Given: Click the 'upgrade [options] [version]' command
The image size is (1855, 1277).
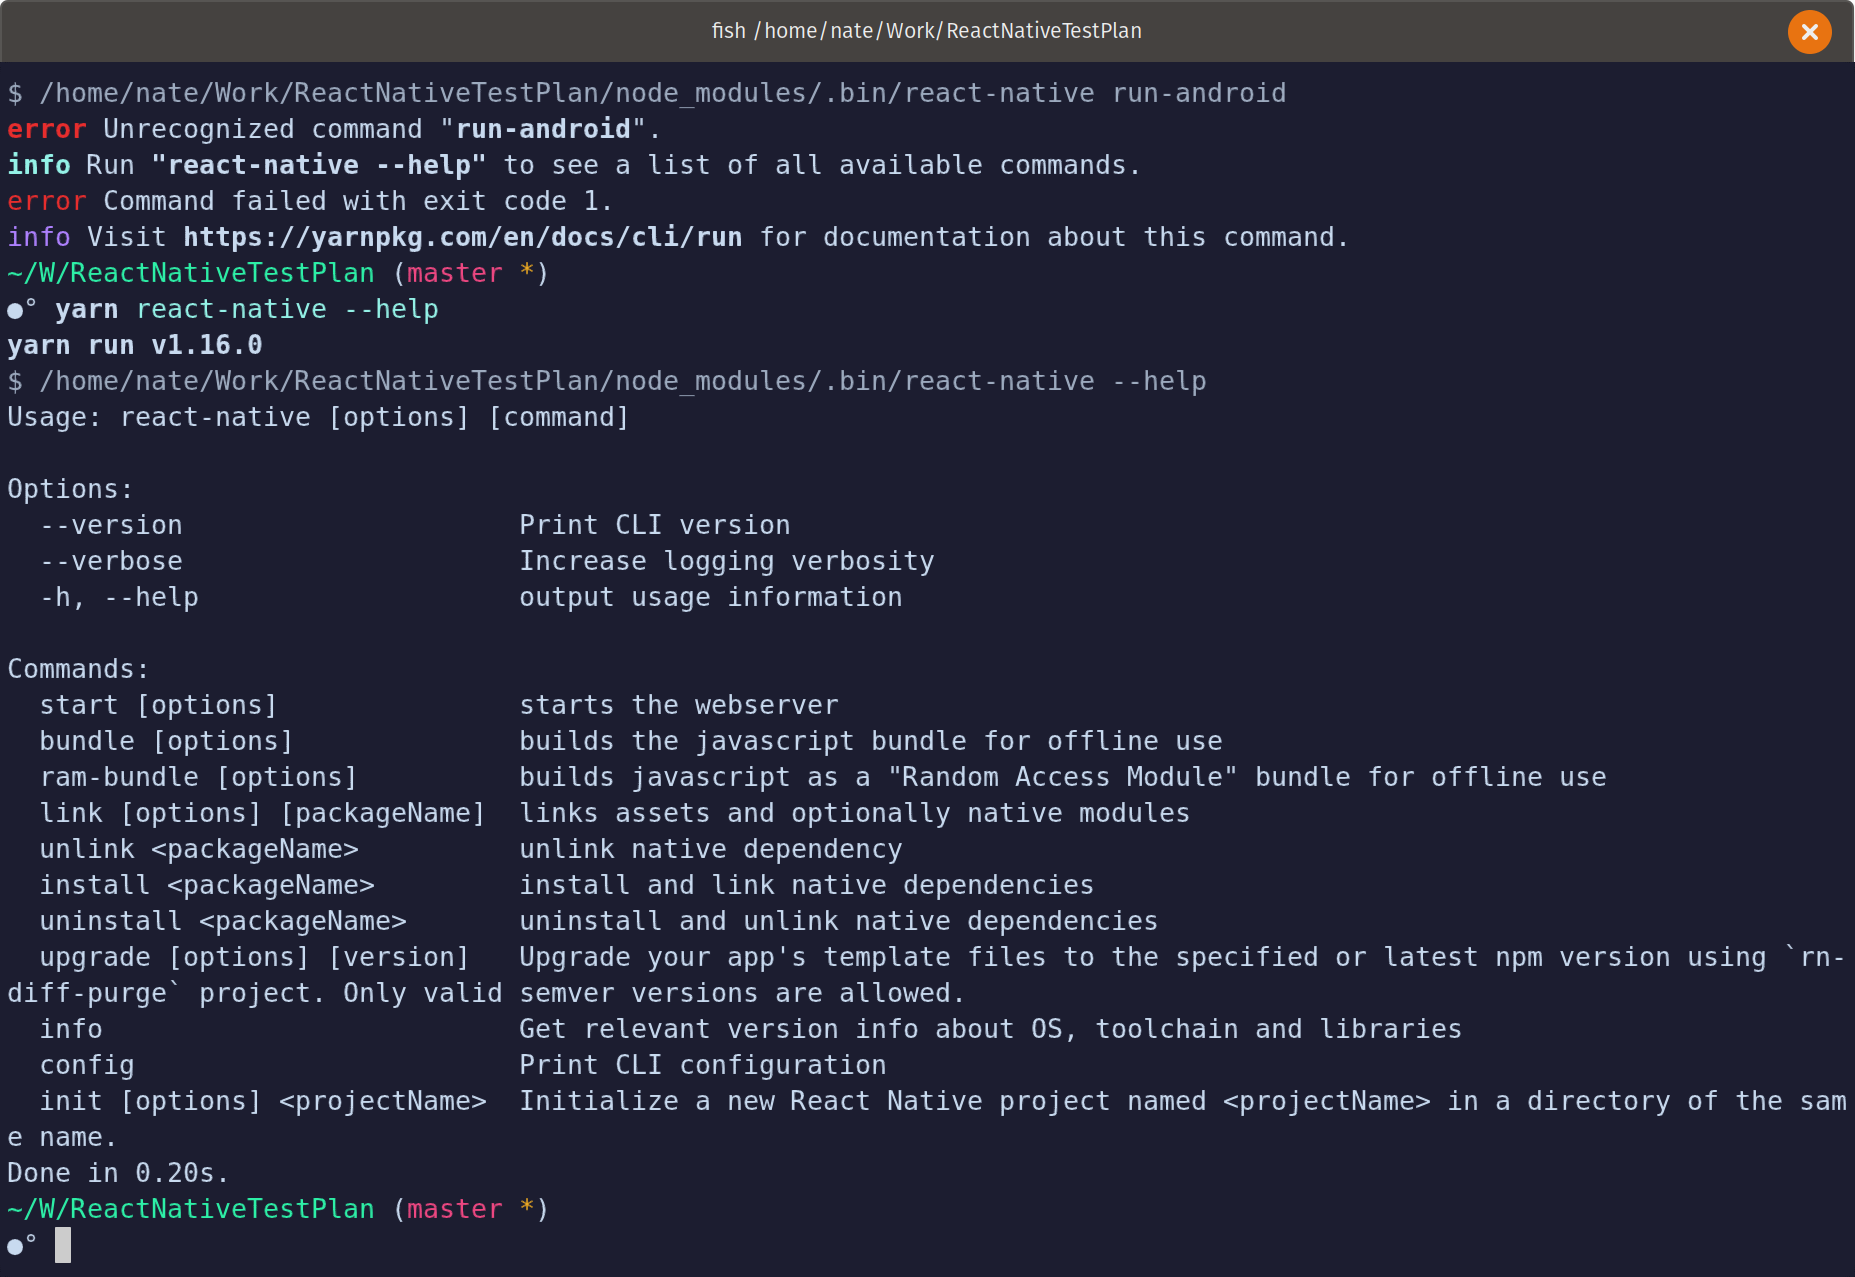Looking at the screenshot, I should pos(255,957).
